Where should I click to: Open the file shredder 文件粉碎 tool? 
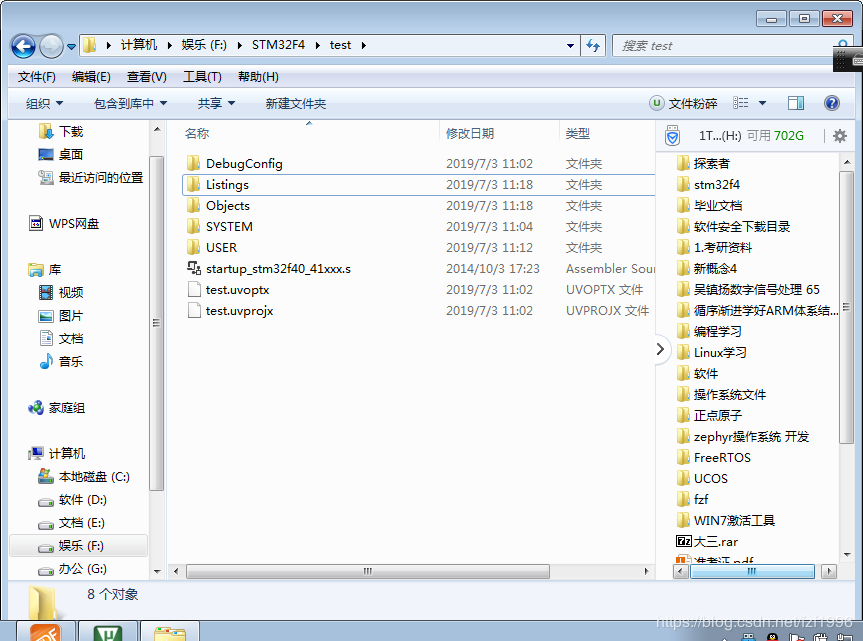click(684, 103)
